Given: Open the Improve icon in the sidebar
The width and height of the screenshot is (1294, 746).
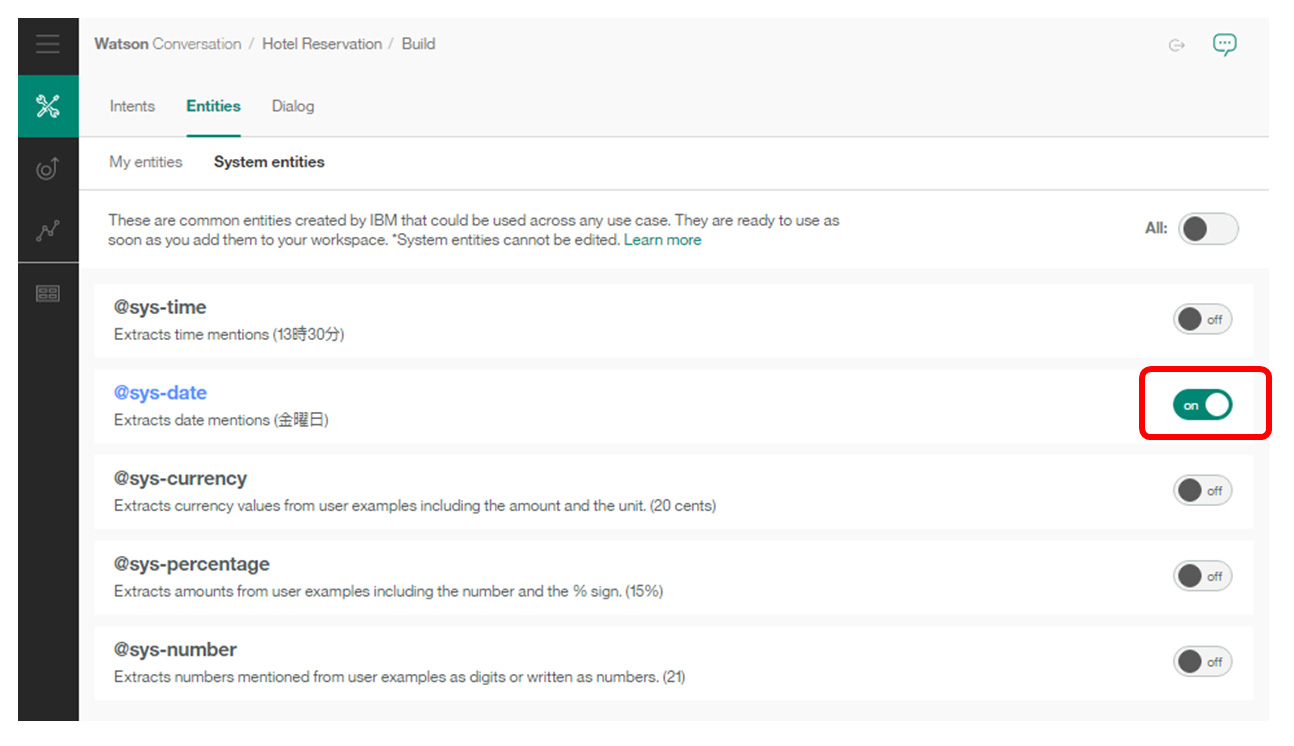Looking at the screenshot, I should [x=48, y=168].
